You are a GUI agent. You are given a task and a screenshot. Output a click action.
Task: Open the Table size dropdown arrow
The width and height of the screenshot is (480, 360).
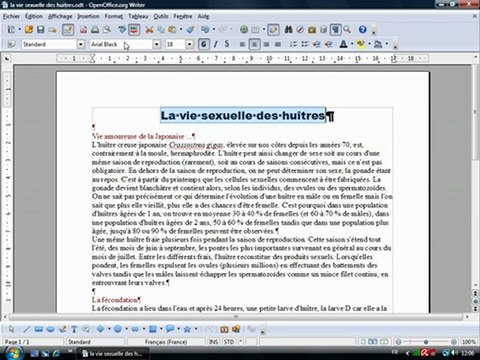pos(264,30)
